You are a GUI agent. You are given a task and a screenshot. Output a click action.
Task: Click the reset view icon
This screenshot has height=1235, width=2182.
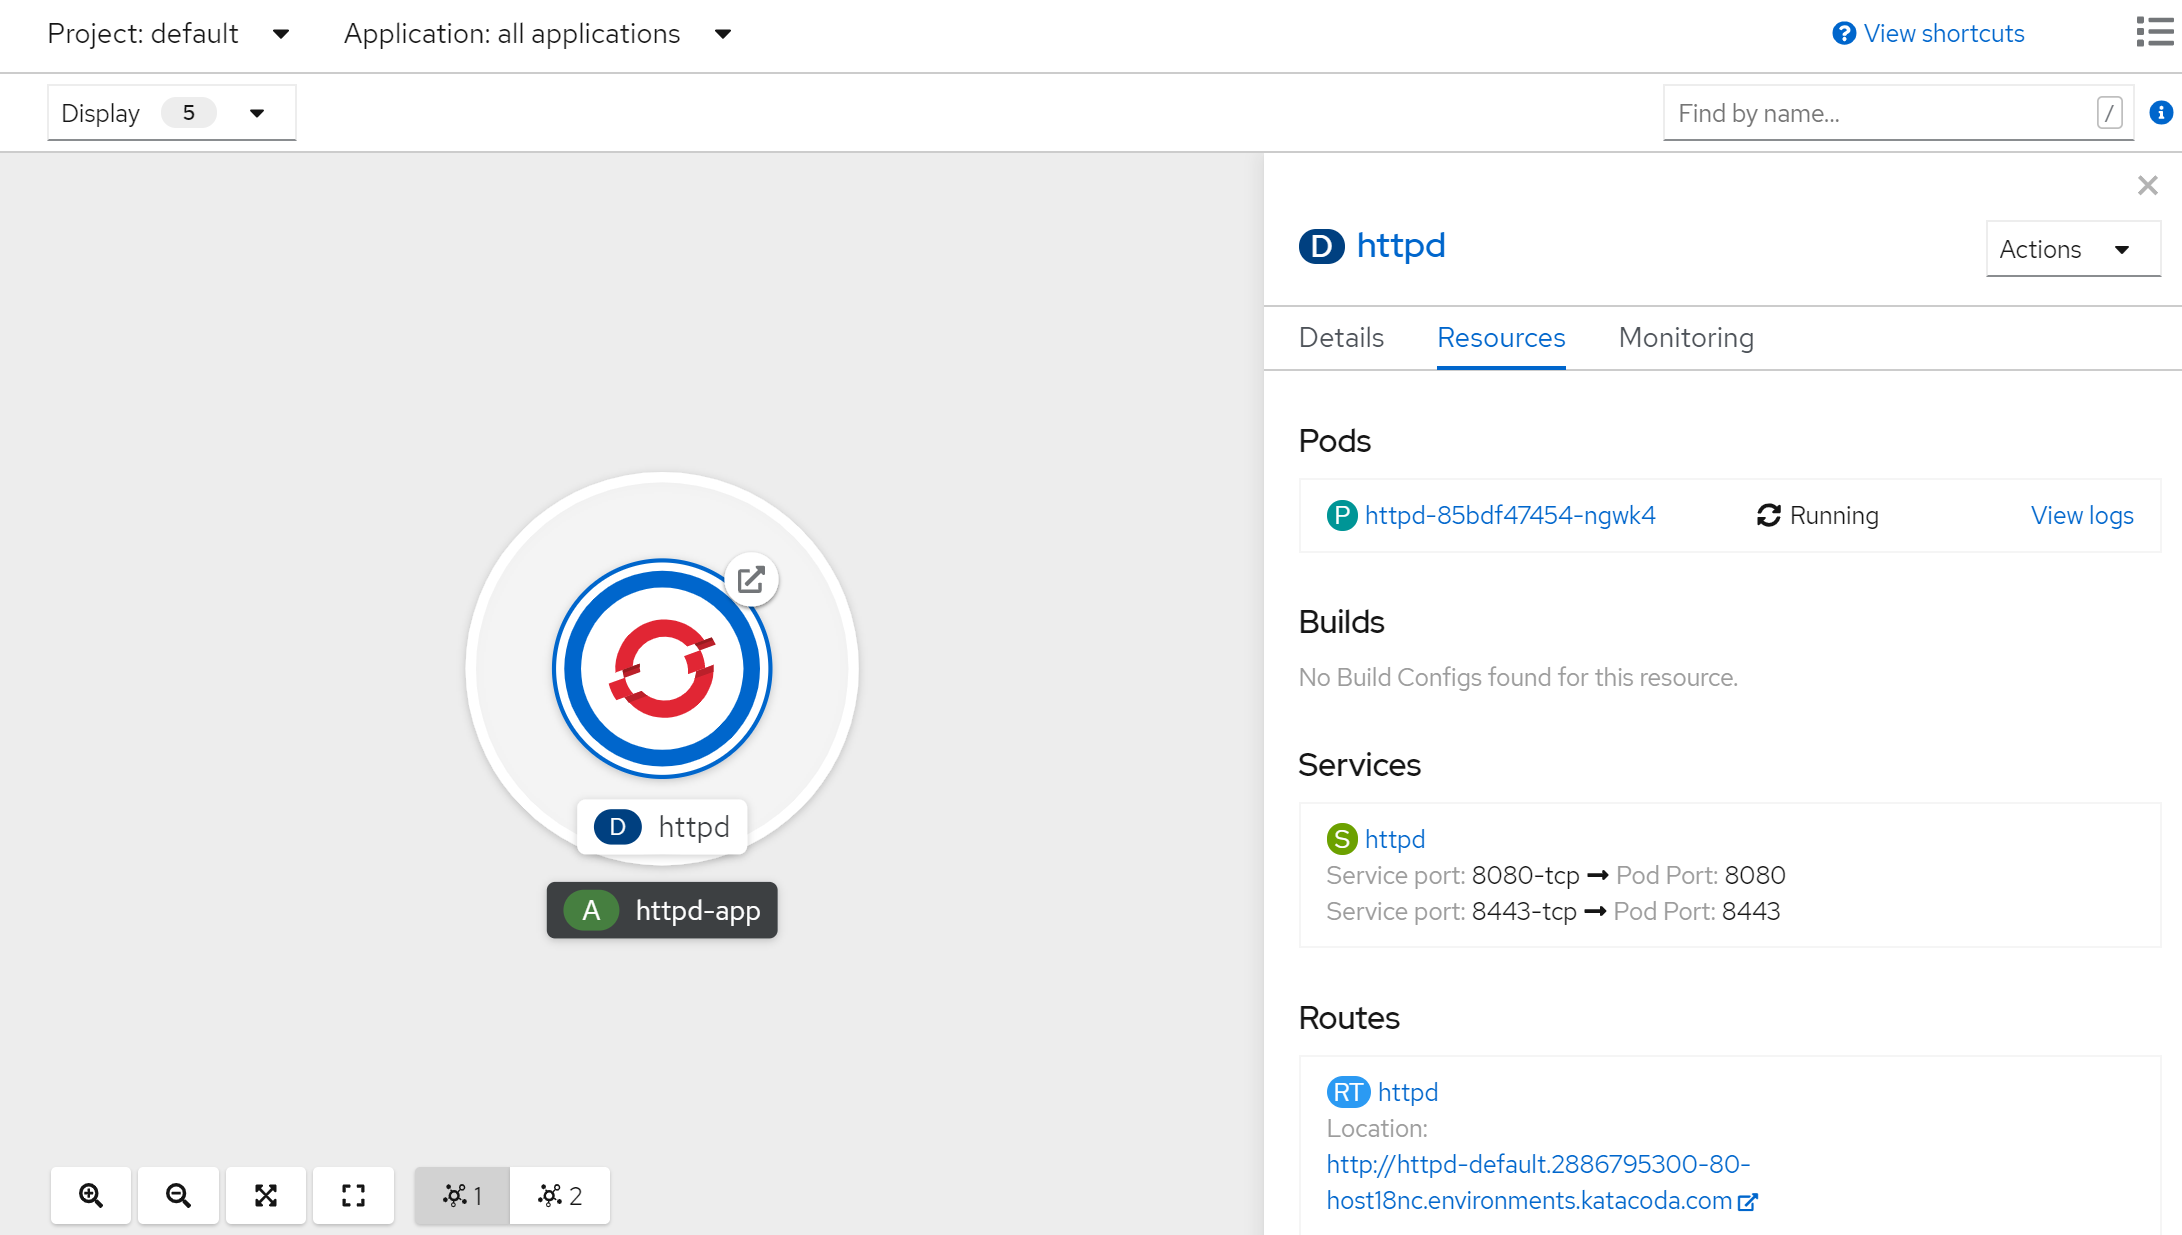click(353, 1195)
